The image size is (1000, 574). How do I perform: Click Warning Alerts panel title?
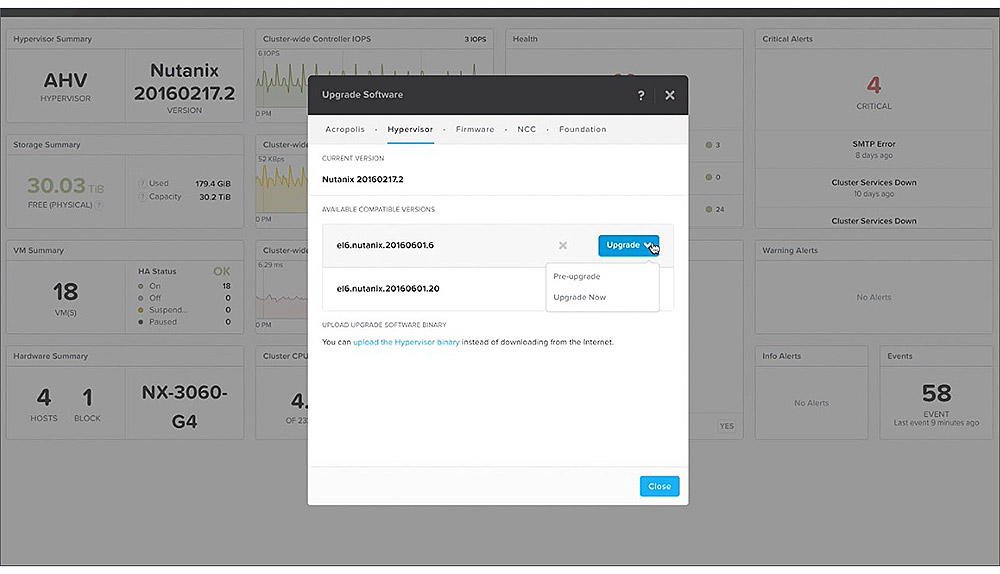[x=790, y=251]
